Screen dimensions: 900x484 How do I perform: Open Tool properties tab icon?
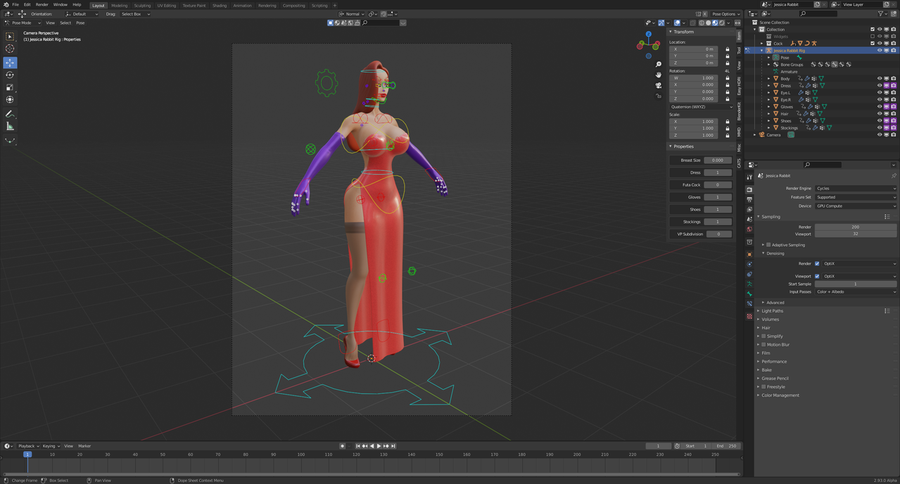click(x=750, y=177)
